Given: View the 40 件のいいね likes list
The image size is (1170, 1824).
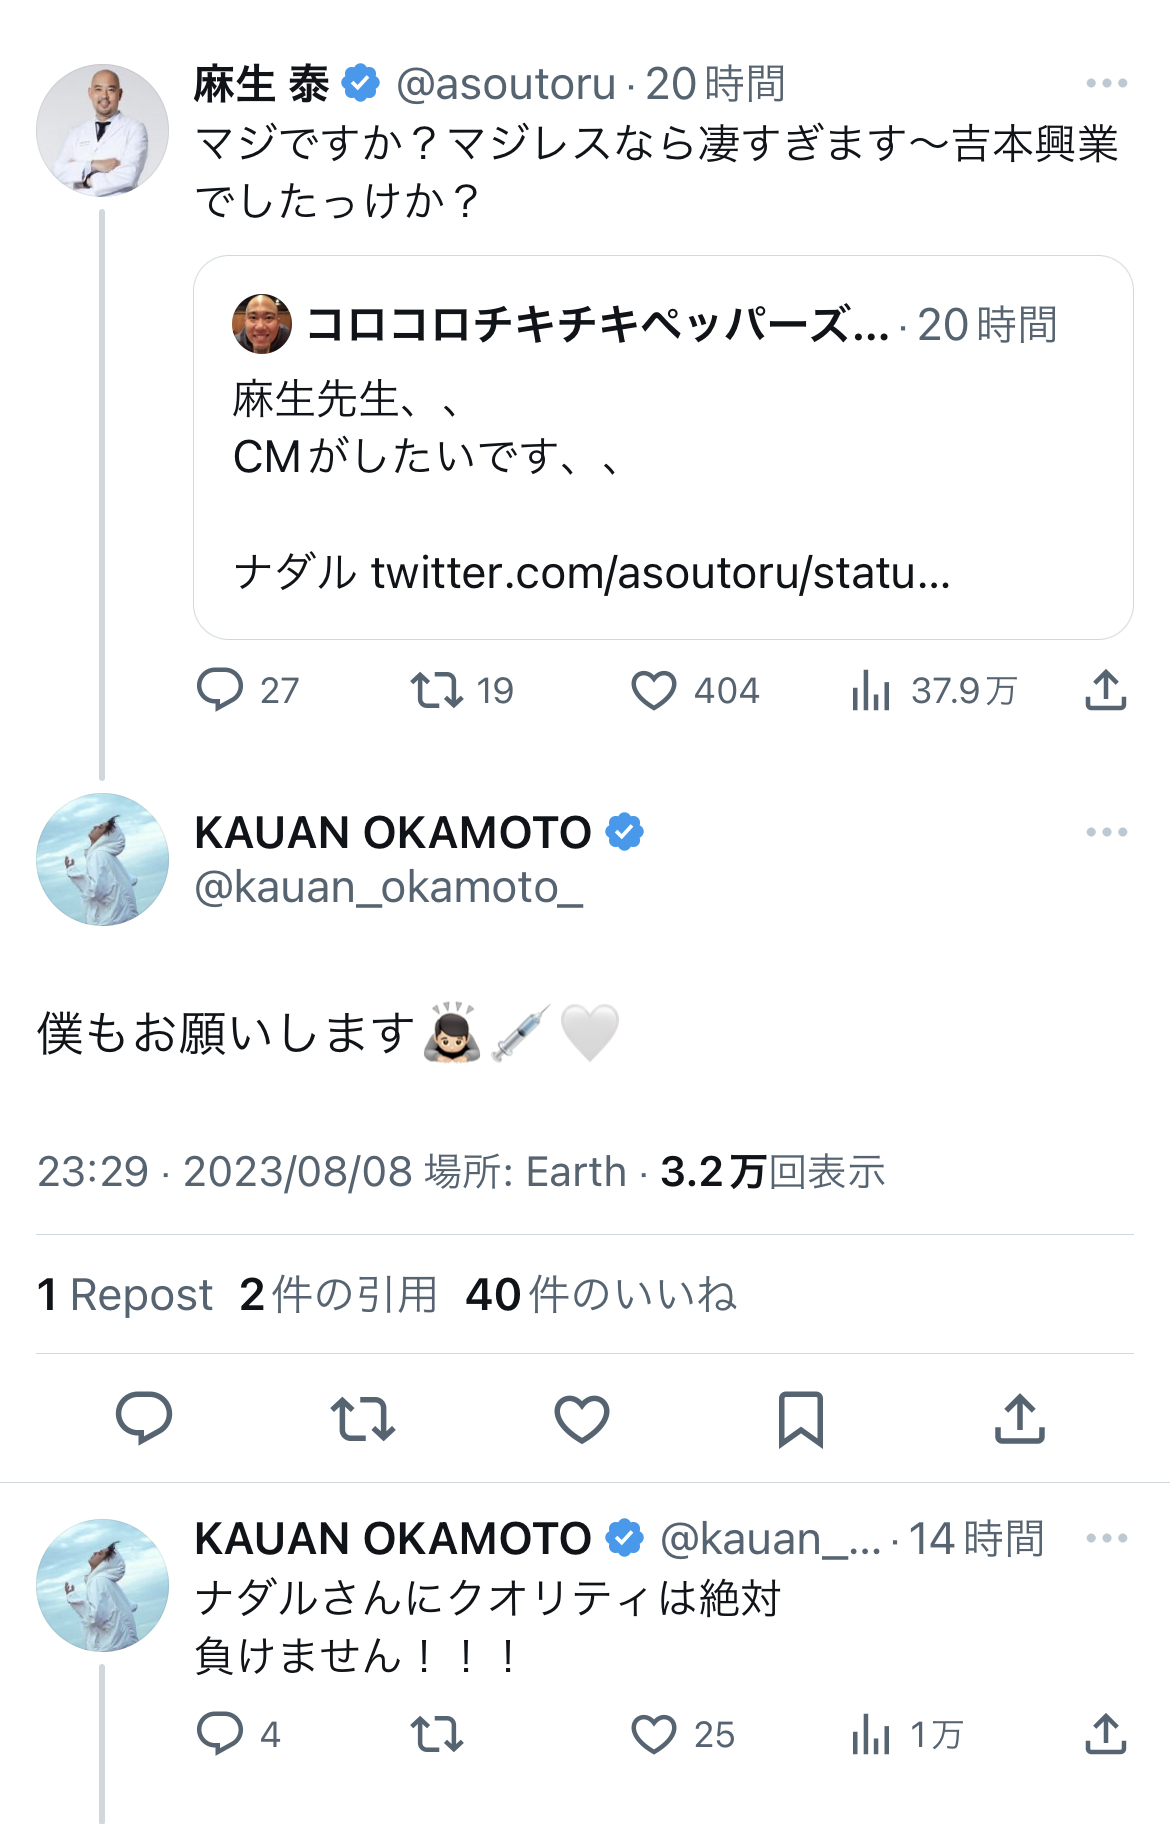Looking at the screenshot, I should click(600, 1294).
